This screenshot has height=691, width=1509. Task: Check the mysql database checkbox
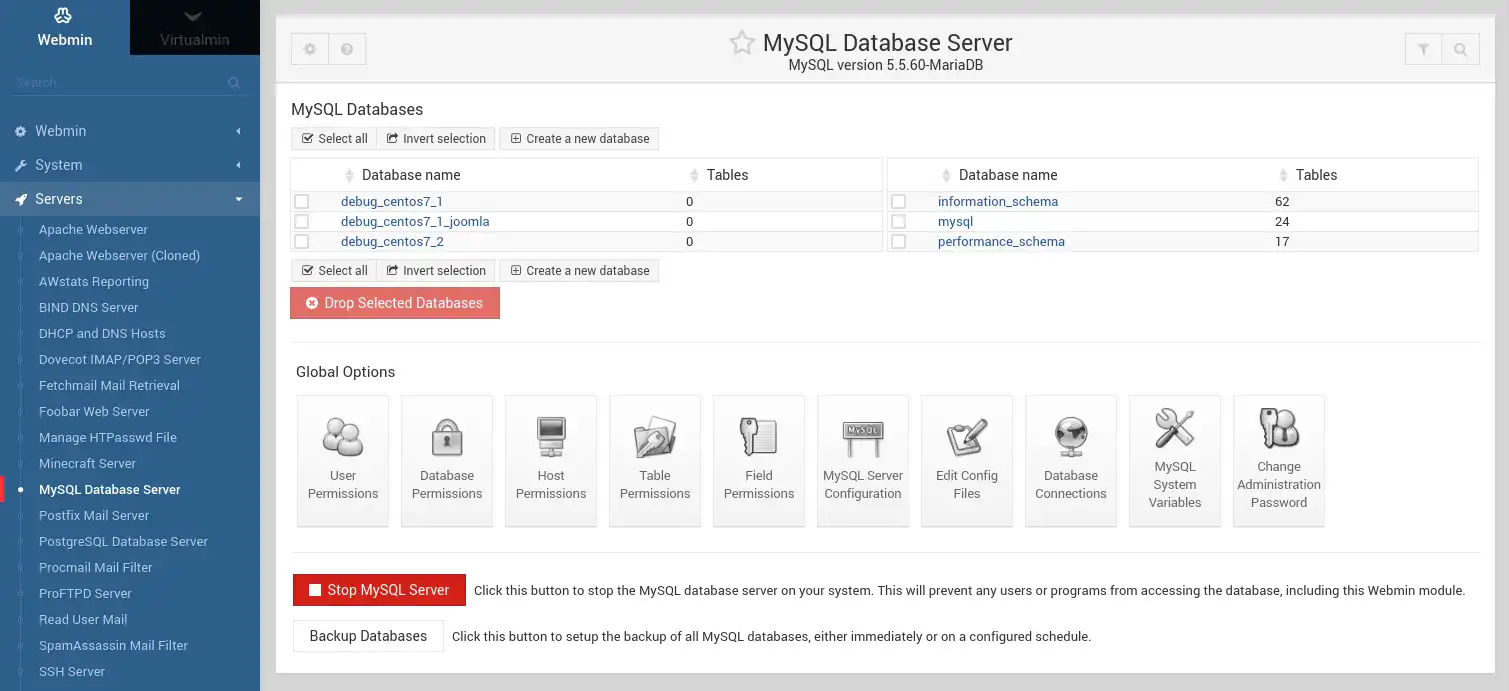coord(899,222)
